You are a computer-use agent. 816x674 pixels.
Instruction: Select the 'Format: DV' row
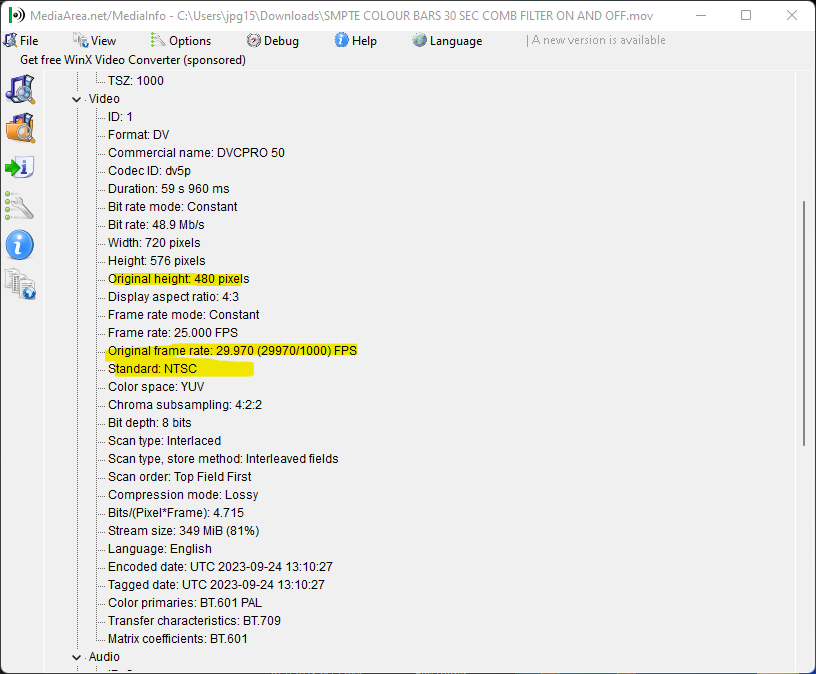click(x=138, y=135)
